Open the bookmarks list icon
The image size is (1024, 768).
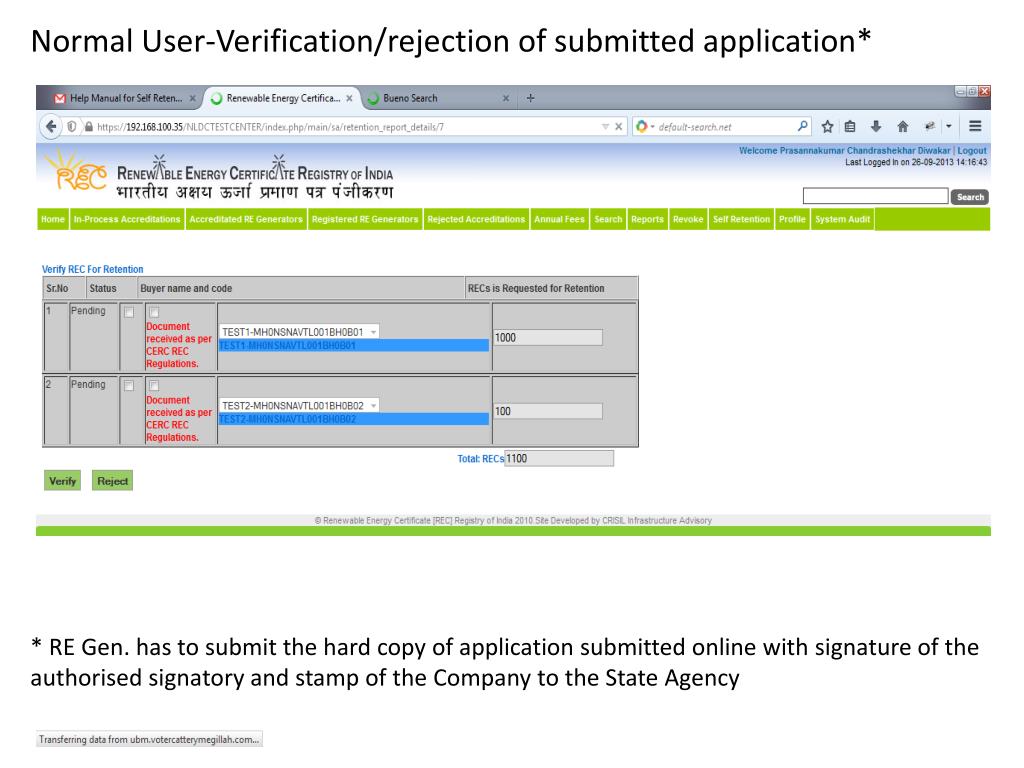(850, 127)
